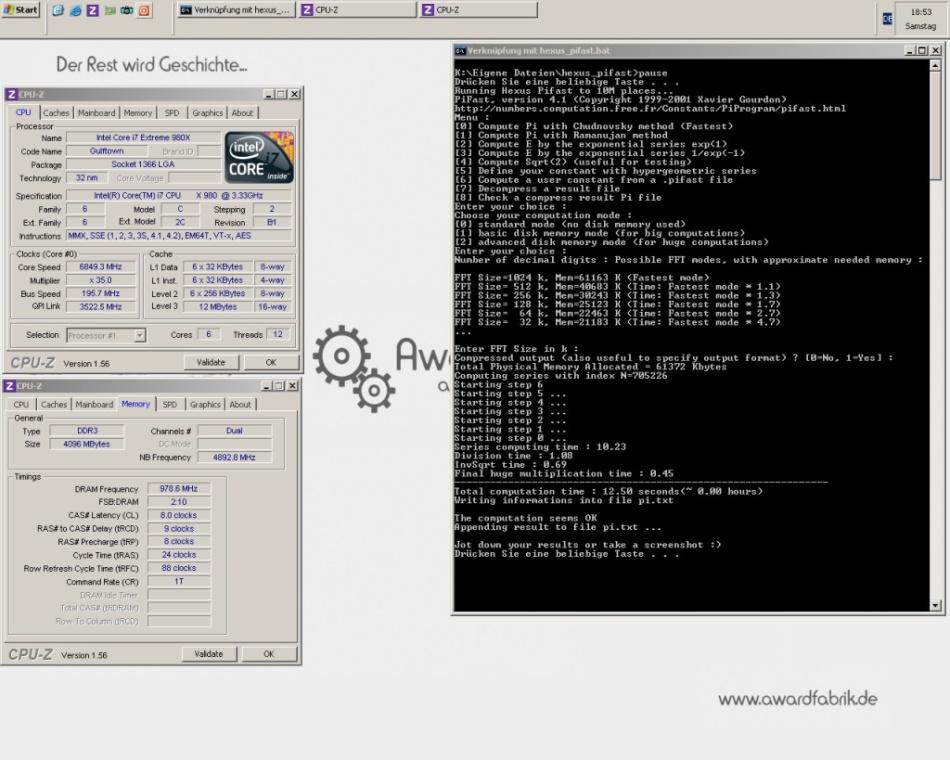Activate Verknüpfung mit hexus taskbar button

tap(236, 10)
